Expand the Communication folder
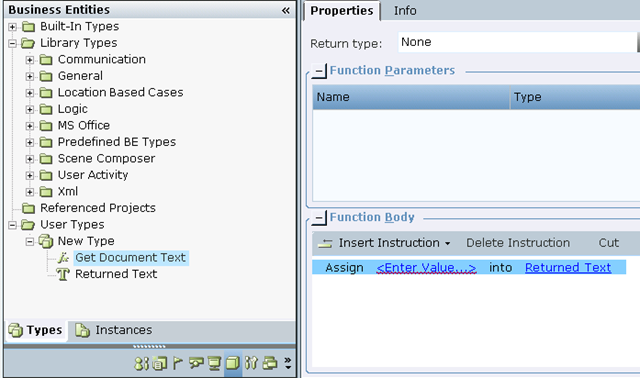Image resolution: width=640 pixels, height=378 pixels. (x=30, y=60)
